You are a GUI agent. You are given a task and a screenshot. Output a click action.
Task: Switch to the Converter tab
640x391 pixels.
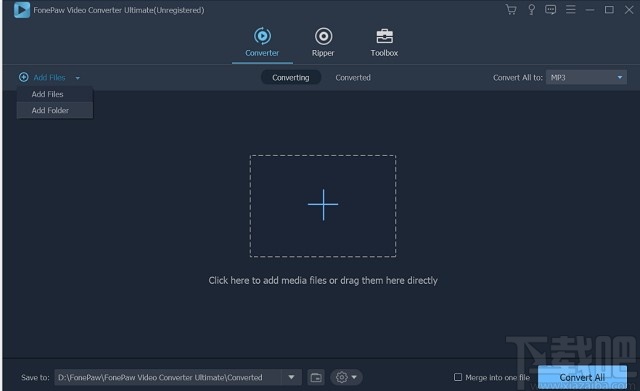(x=262, y=42)
